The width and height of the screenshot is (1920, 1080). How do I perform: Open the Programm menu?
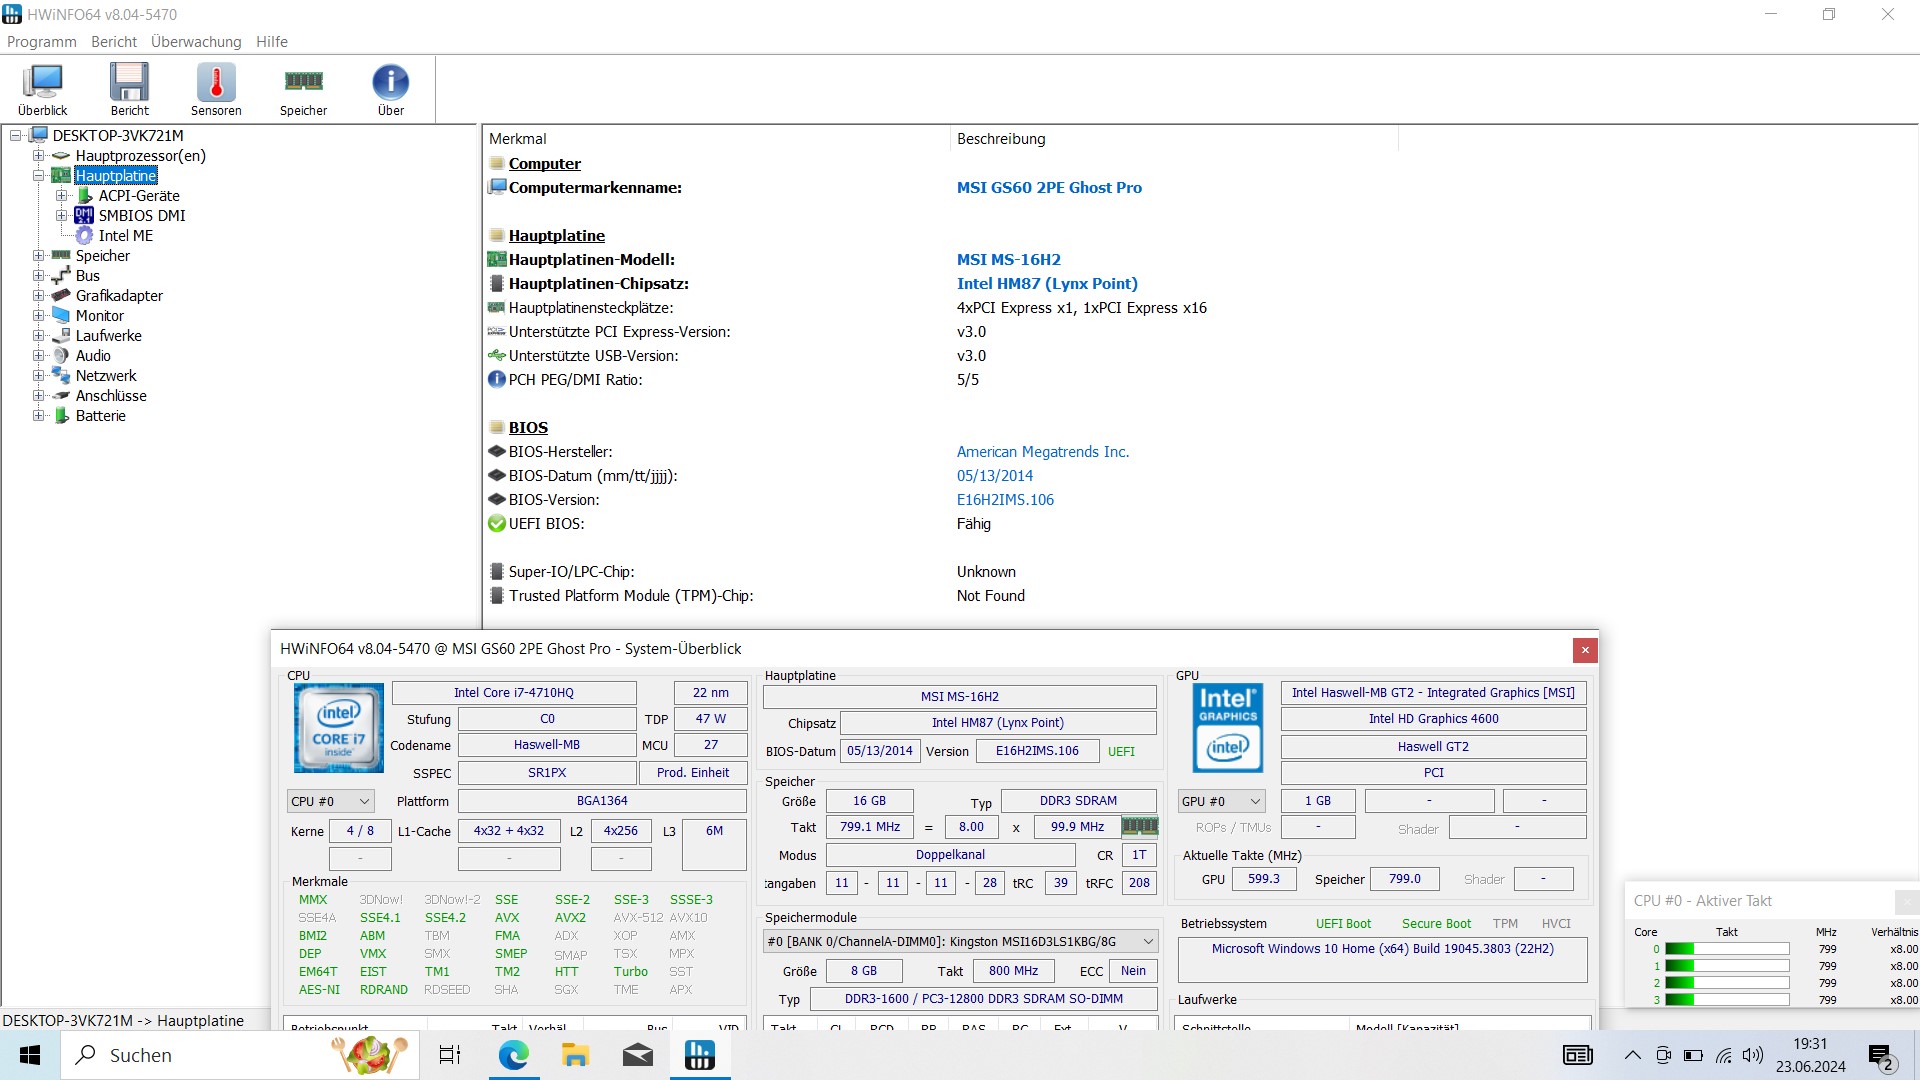41,42
